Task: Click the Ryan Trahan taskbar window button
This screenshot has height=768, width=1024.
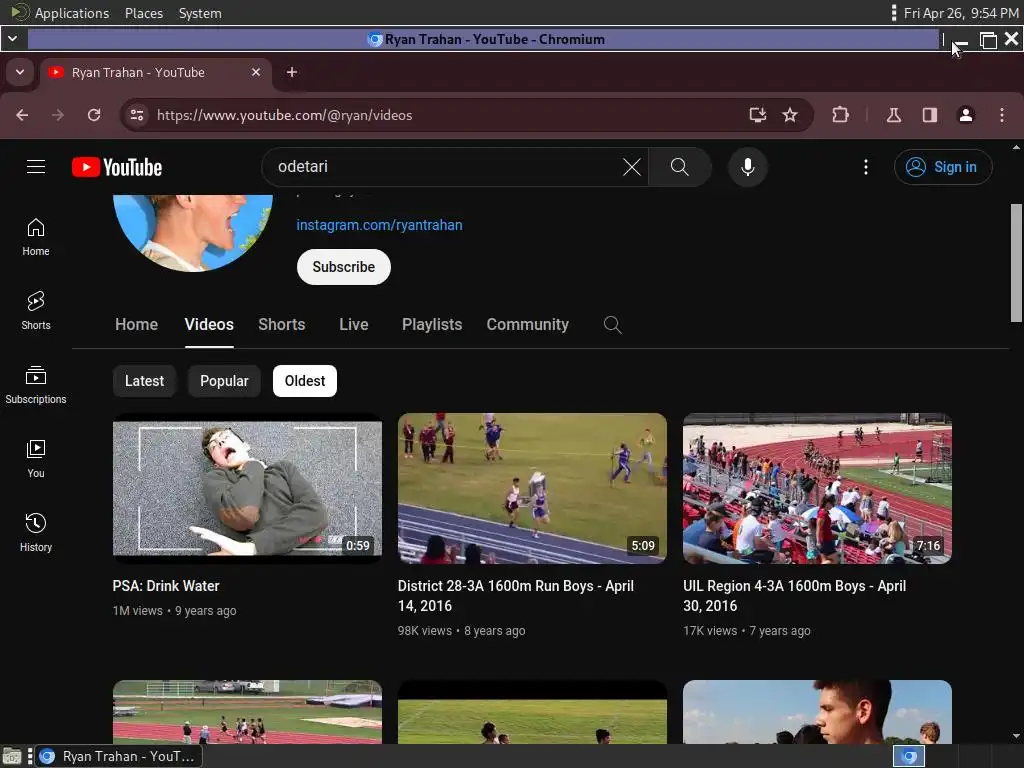Action: point(118,756)
